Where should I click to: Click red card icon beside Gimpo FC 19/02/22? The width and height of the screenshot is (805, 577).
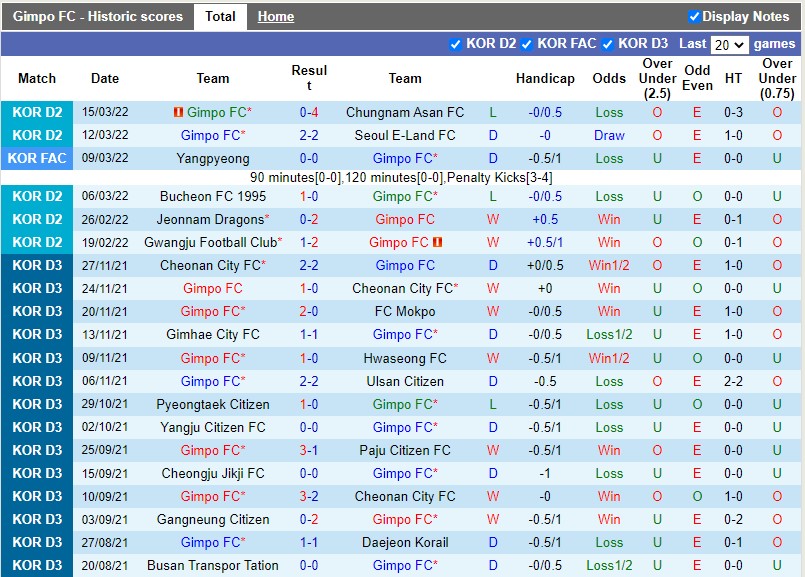[x=437, y=242]
